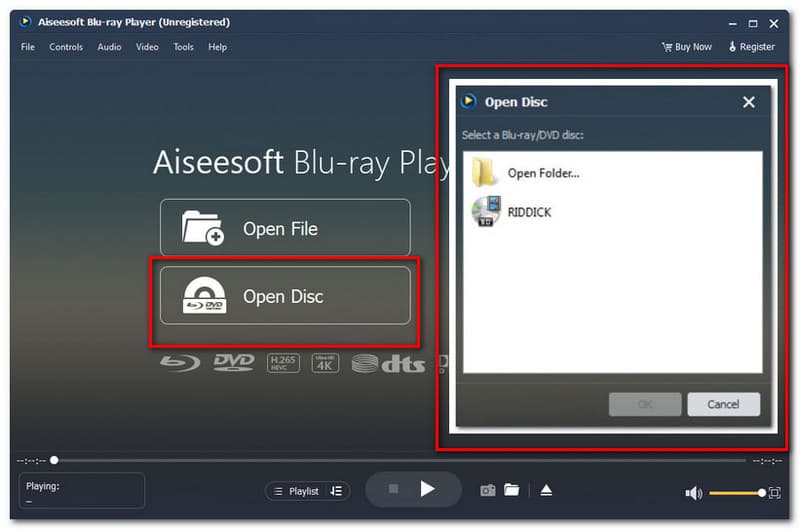The image size is (800, 530).
Task: Cancel the Open Disc dialog
Action: (x=723, y=404)
